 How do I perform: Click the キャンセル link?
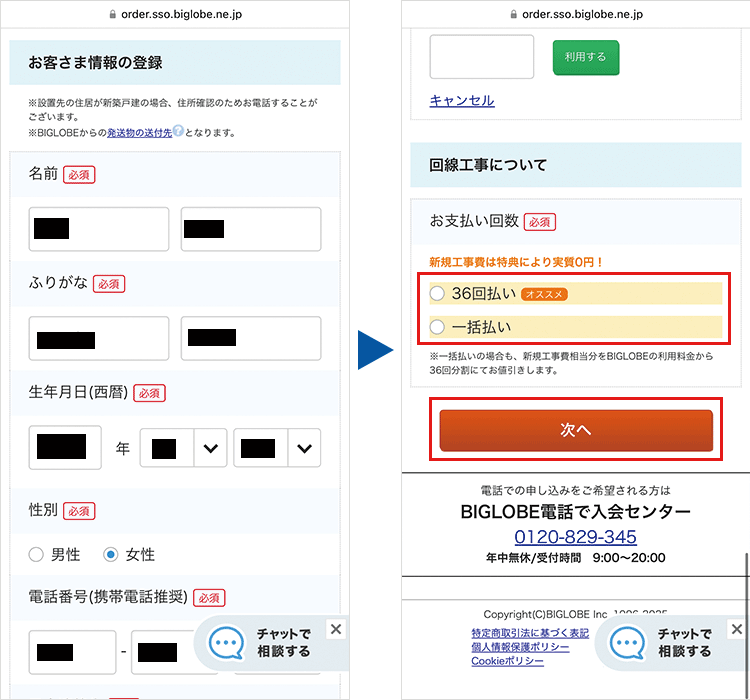pyautogui.click(x=462, y=100)
